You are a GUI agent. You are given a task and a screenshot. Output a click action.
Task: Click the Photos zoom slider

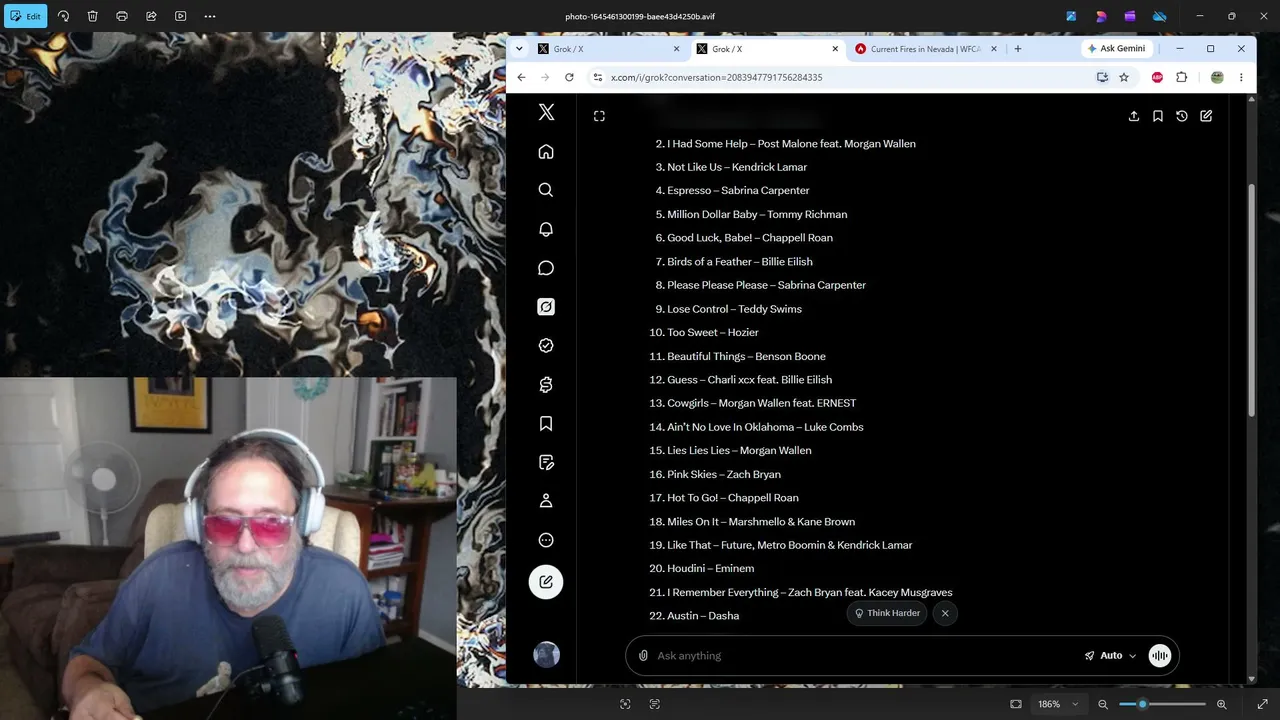1162,704
